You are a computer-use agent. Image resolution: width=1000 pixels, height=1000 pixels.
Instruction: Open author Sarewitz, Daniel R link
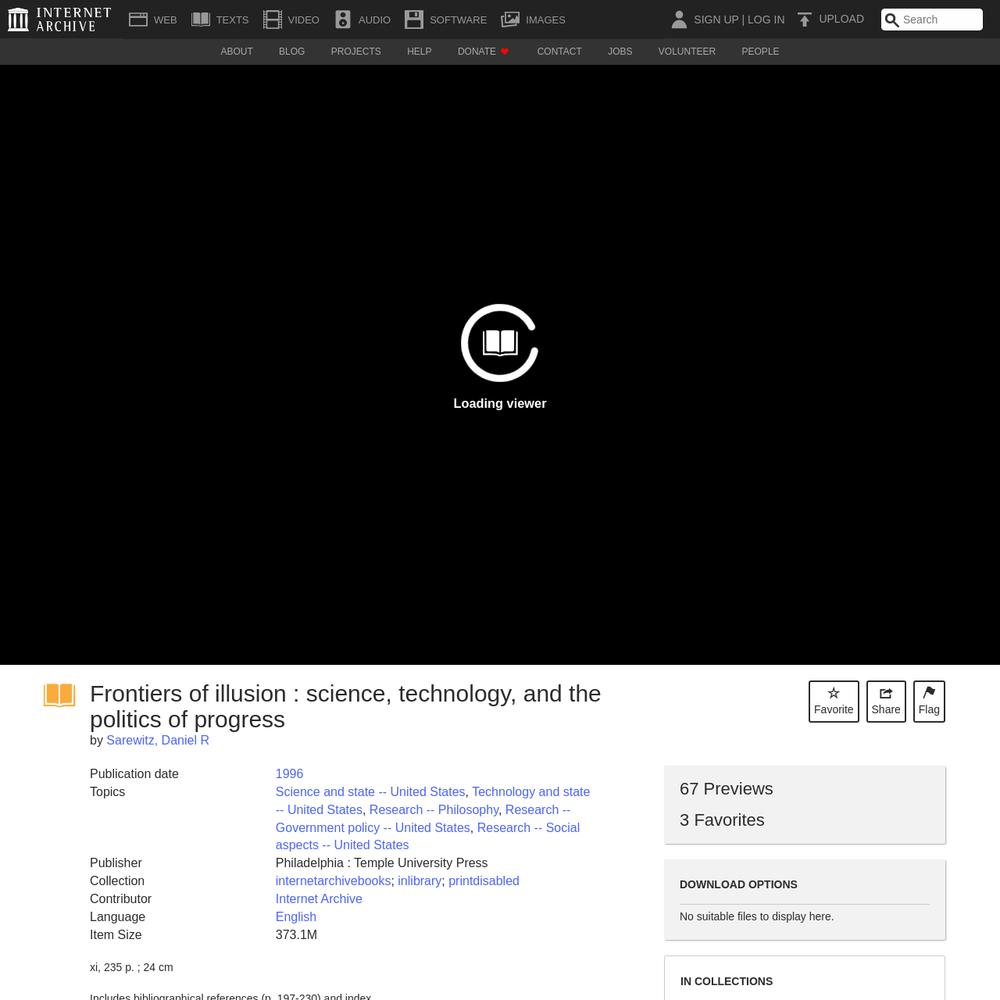tap(158, 740)
